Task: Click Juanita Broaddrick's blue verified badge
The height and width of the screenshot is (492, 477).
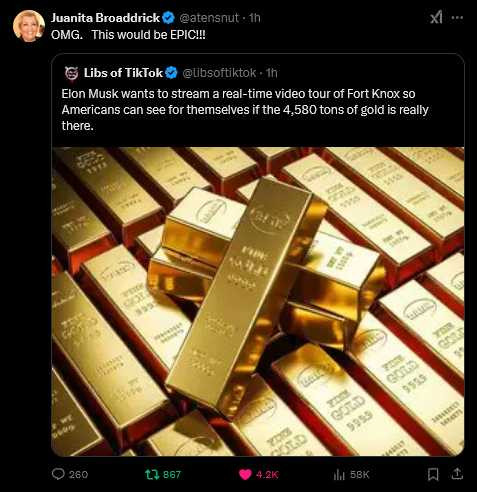Action: tap(168, 18)
